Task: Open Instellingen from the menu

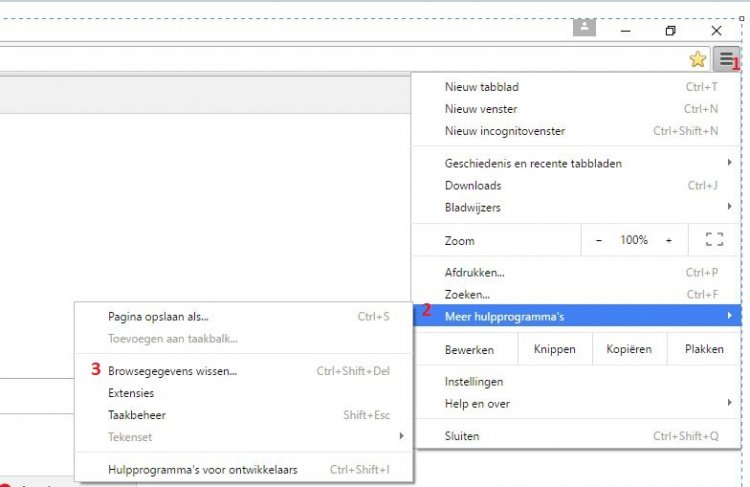Action: (x=474, y=381)
